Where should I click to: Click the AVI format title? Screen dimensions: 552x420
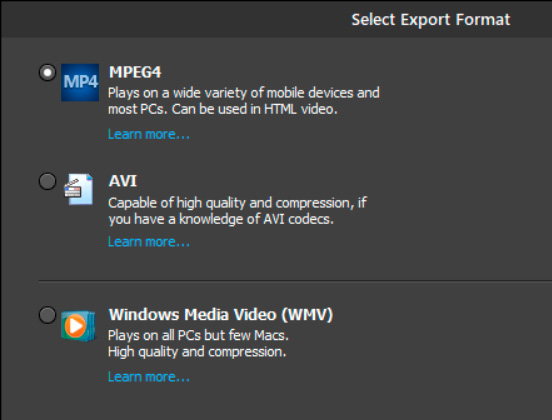(x=123, y=181)
